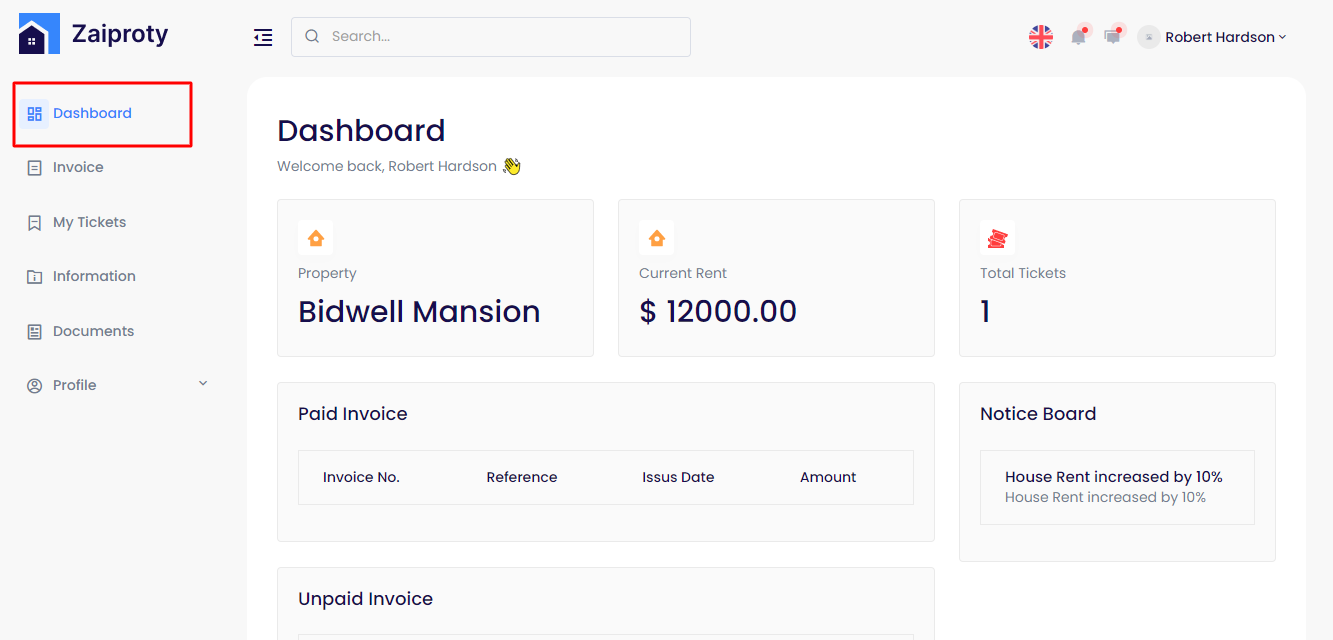This screenshot has width=1333, height=640.
Task: Click the Zaiproty brand name link
Action: 120,34
